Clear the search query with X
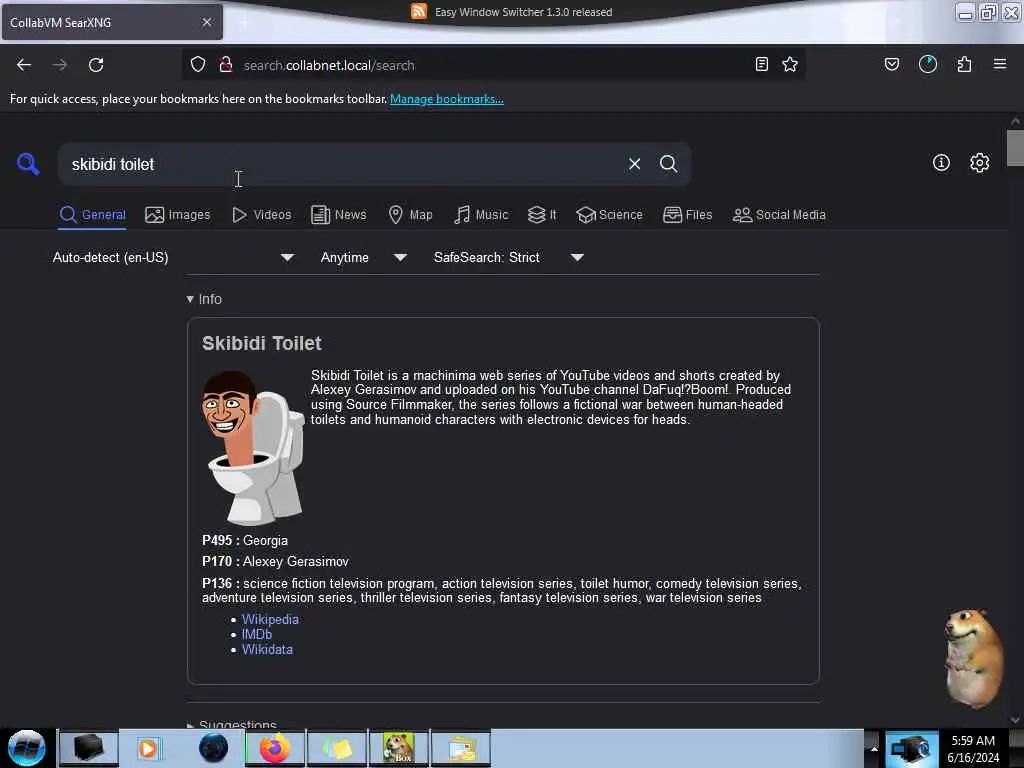 [634, 164]
